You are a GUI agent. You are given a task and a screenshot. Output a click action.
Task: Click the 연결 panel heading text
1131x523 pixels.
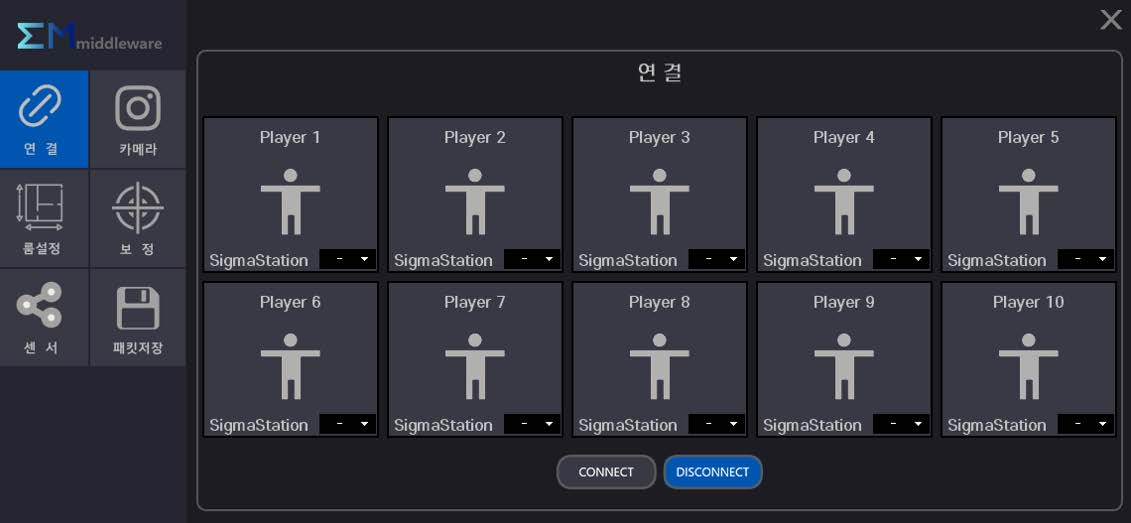coord(659,72)
